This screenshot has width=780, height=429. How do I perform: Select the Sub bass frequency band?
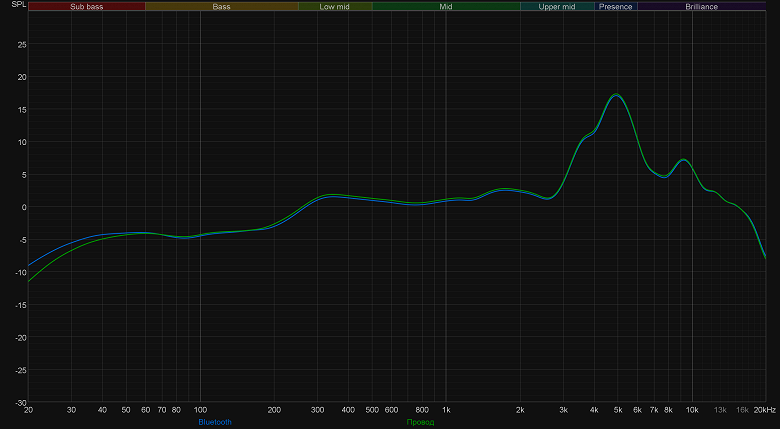click(87, 6)
